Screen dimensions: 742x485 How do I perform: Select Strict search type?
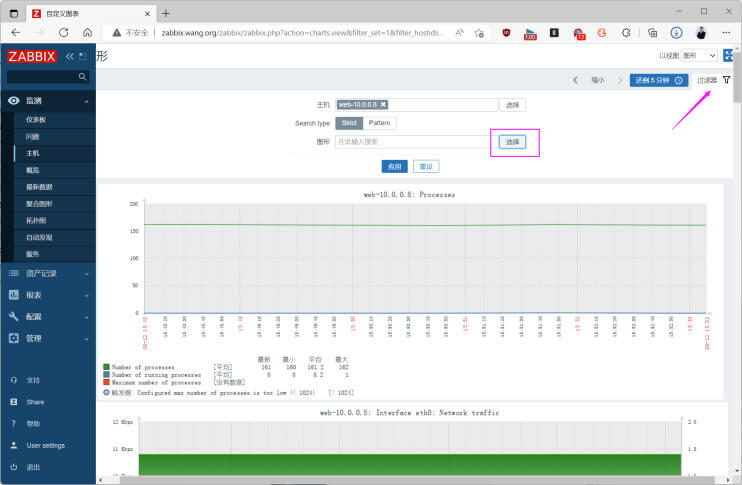[x=349, y=123]
